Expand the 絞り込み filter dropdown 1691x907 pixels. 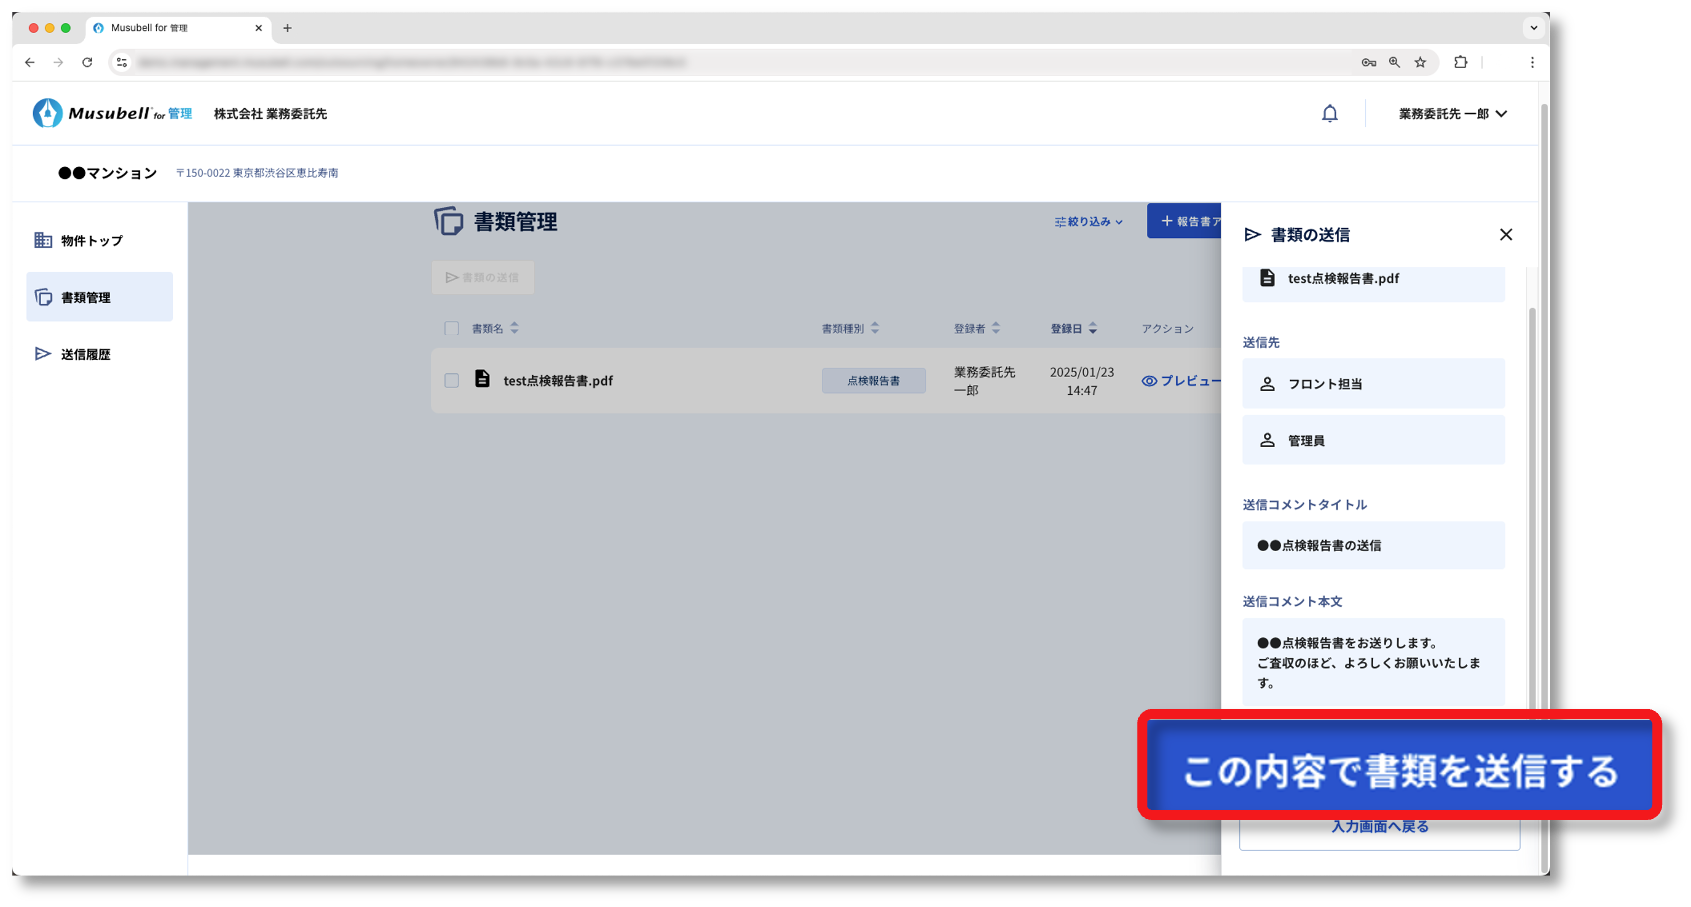[1088, 222]
